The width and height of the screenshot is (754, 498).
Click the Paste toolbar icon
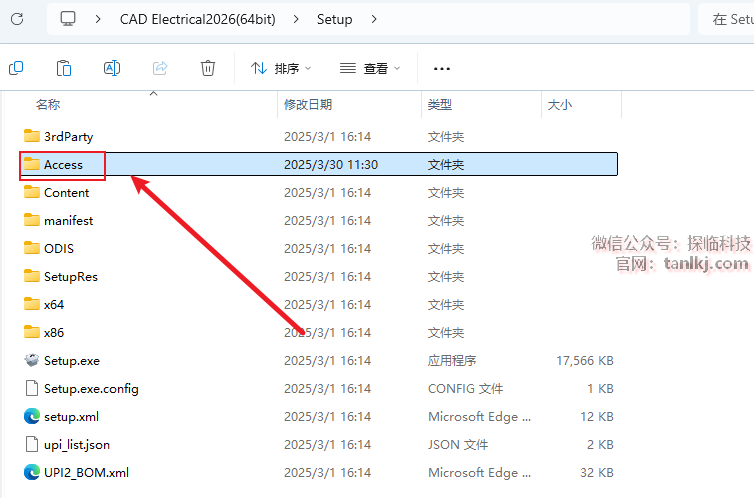pos(63,68)
